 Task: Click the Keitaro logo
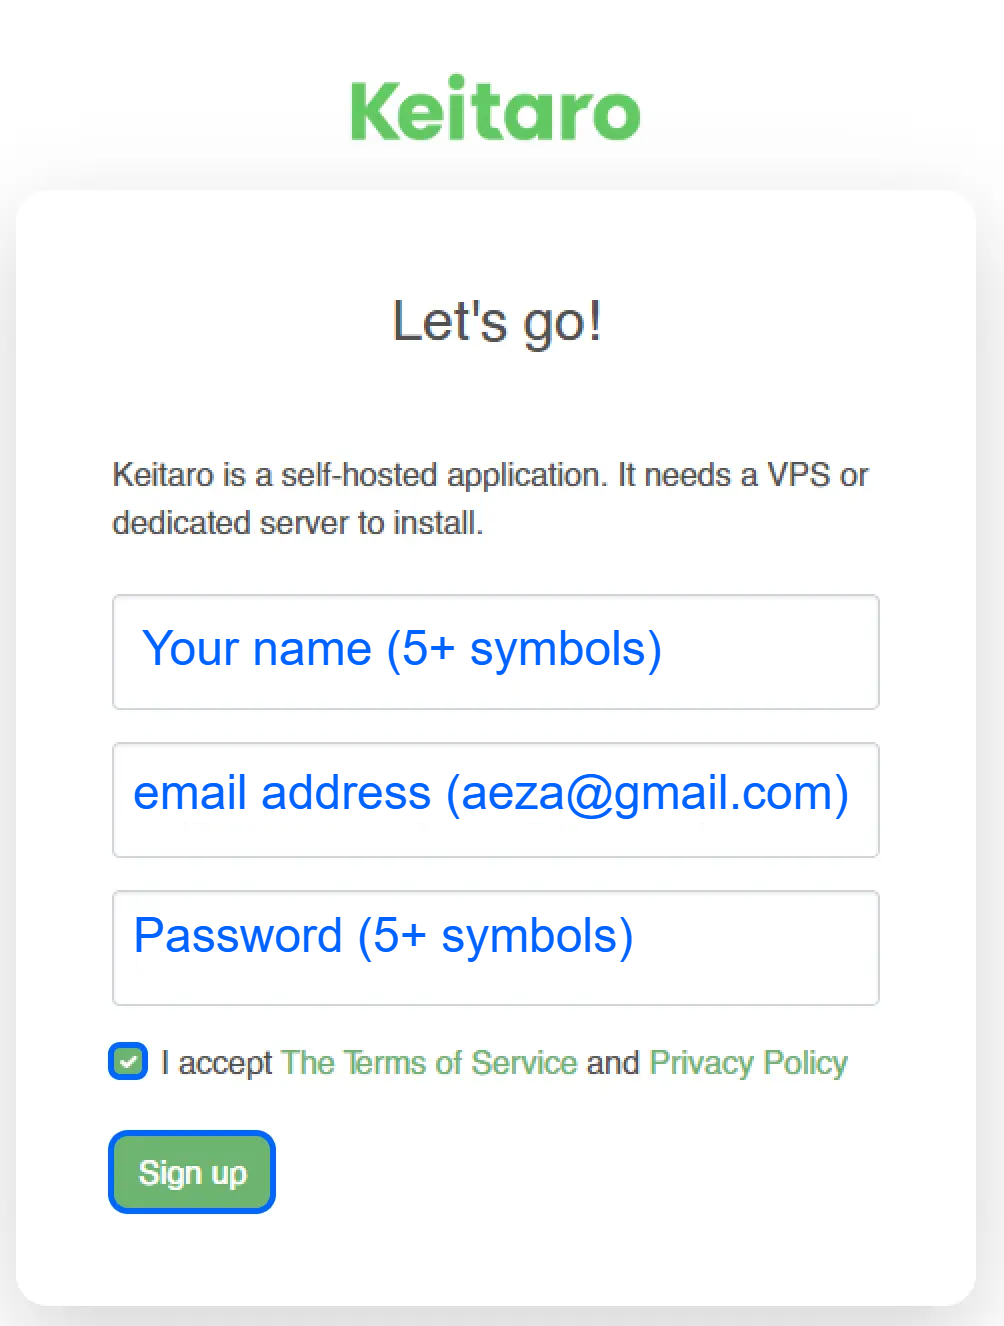pyautogui.click(x=495, y=109)
